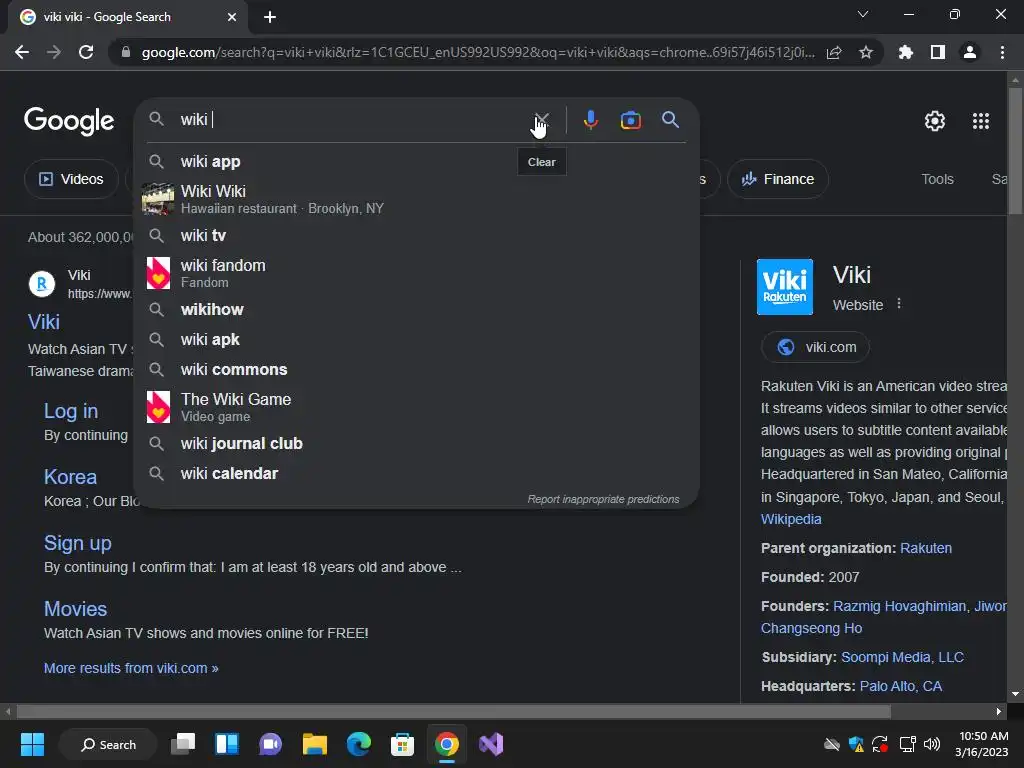Viewport: 1024px width, 768px height.
Task: Open viki.com website button
Action: pos(815,347)
